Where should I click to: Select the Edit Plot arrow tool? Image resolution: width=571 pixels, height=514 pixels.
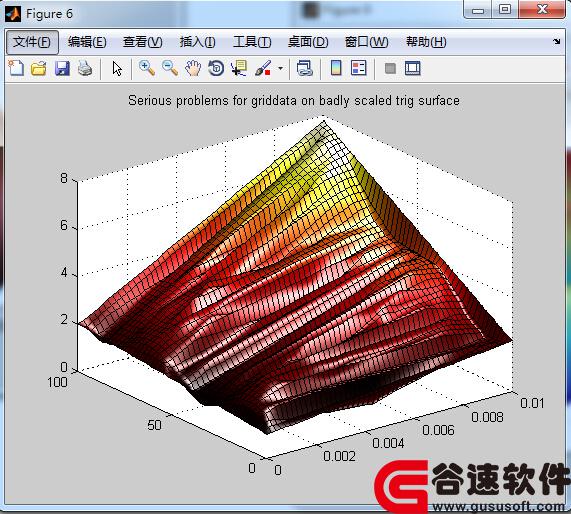click(117, 68)
